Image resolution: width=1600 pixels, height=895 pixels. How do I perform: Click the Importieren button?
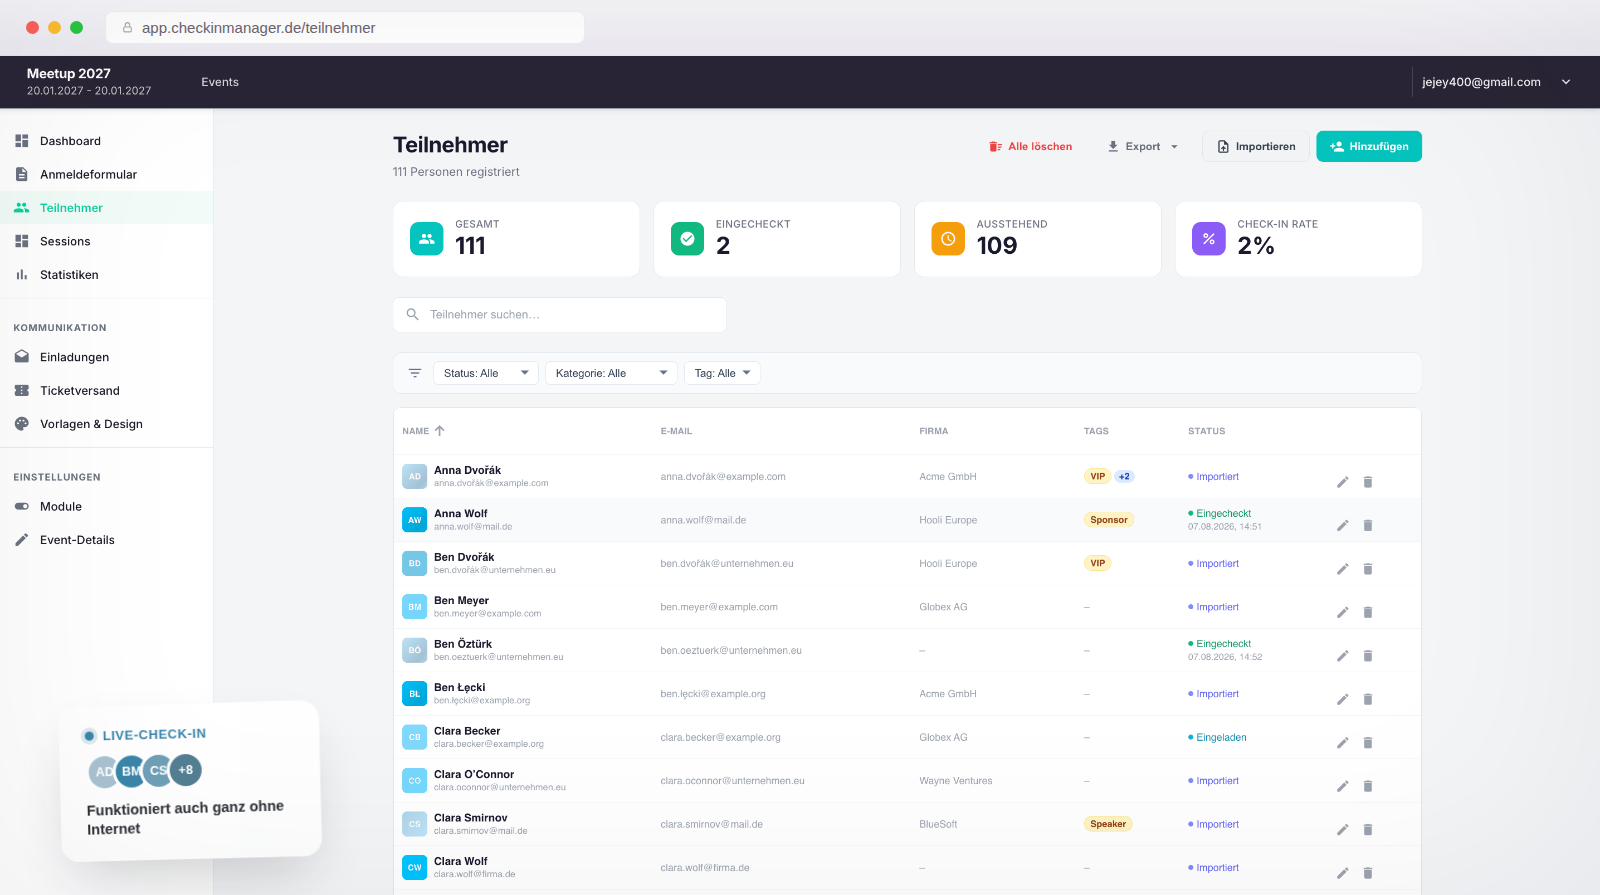1256,147
